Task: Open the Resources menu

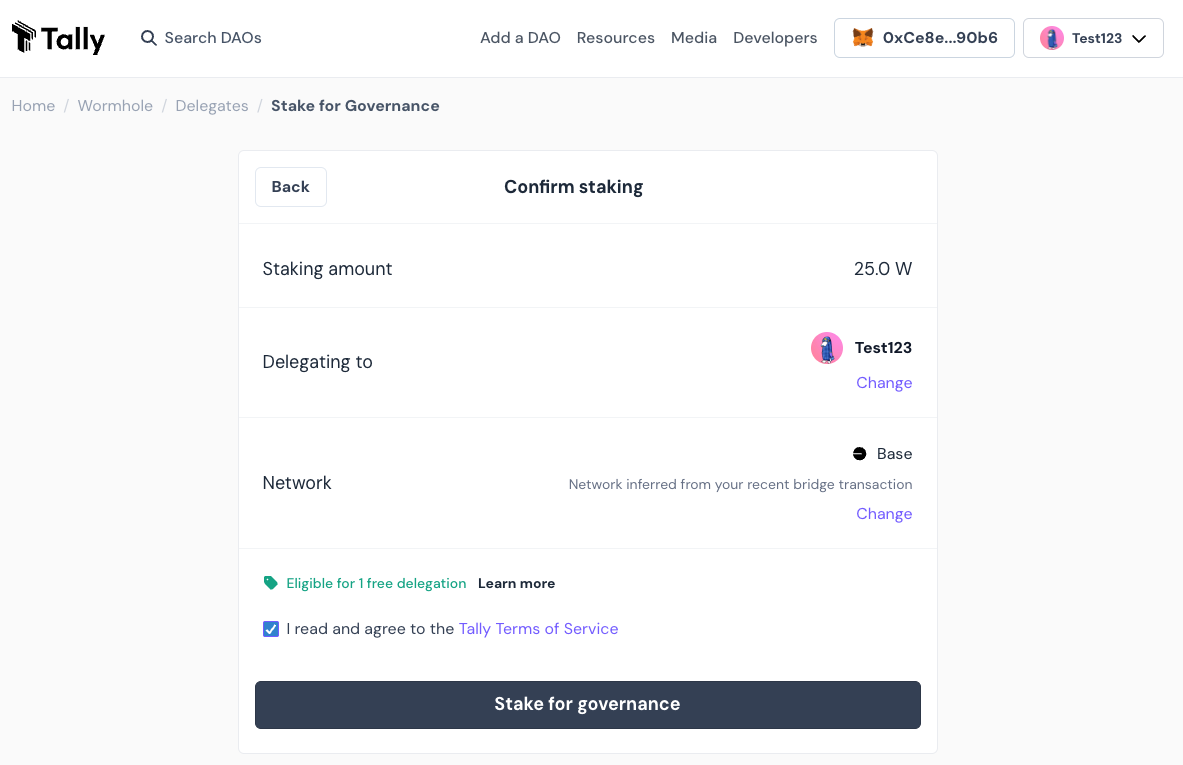Action: point(616,38)
